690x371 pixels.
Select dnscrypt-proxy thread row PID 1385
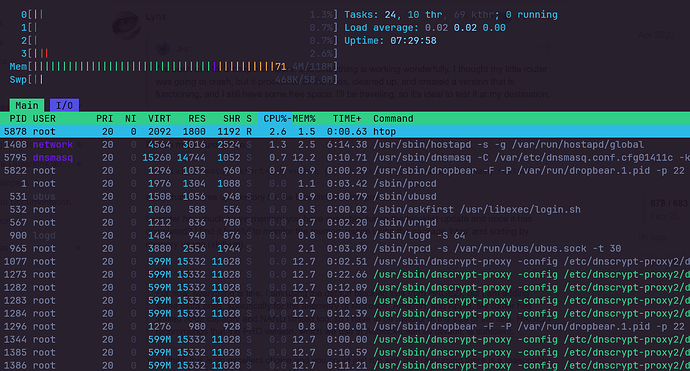(x=345, y=353)
